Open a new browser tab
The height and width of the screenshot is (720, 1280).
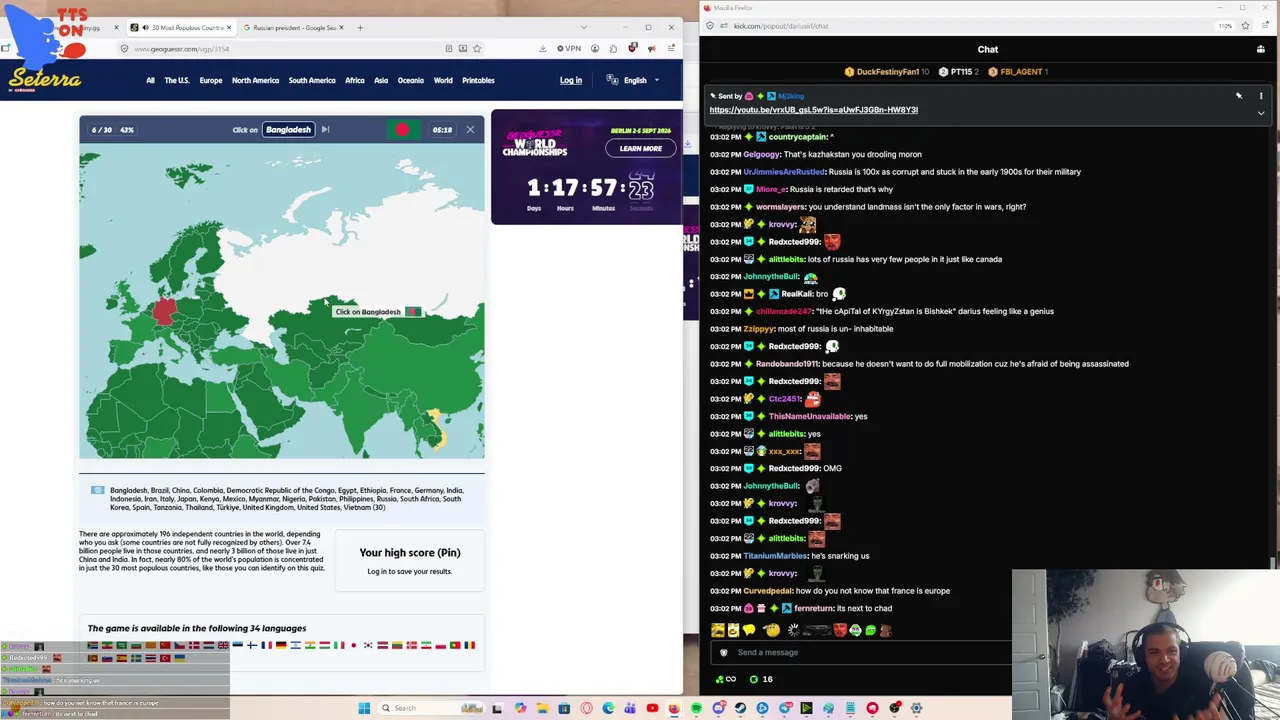[360, 27]
